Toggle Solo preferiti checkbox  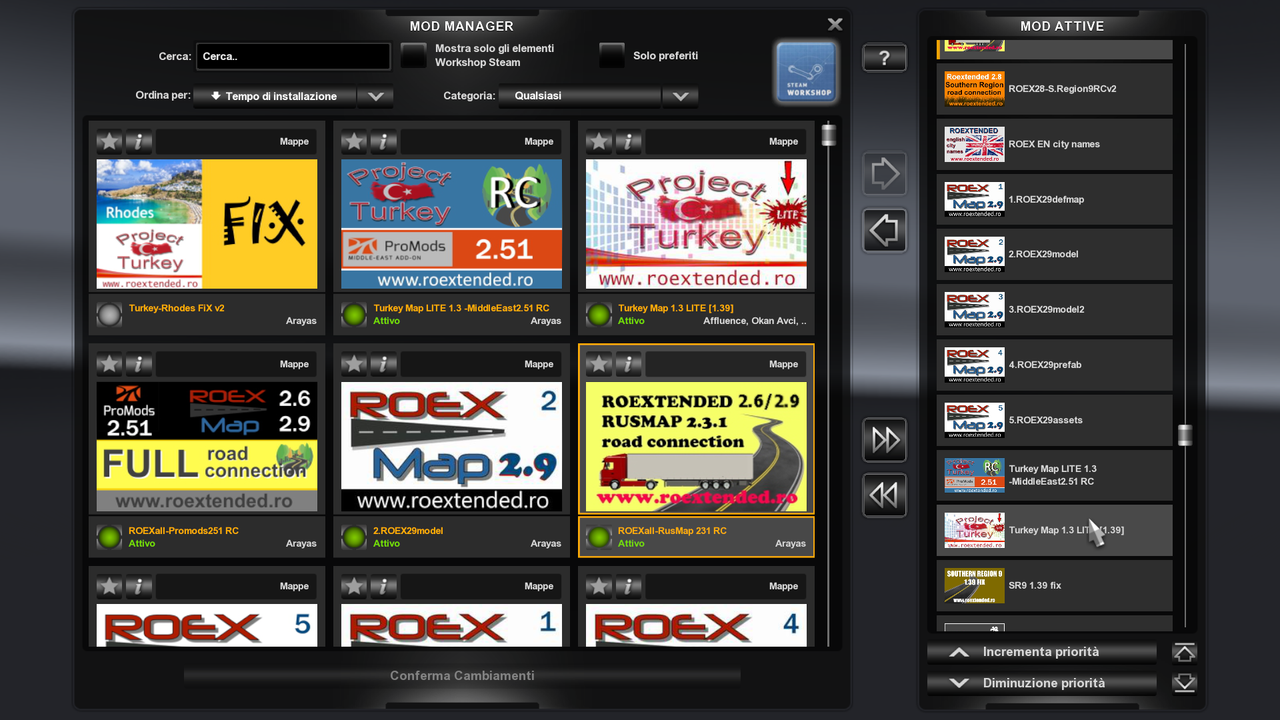pyautogui.click(x=612, y=56)
